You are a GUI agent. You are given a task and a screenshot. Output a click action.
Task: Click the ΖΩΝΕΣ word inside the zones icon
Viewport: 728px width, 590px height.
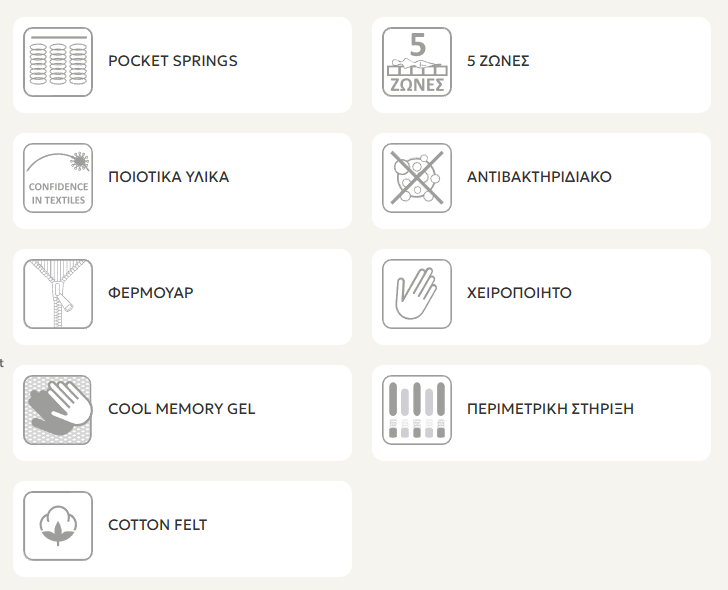click(x=417, y=84)
